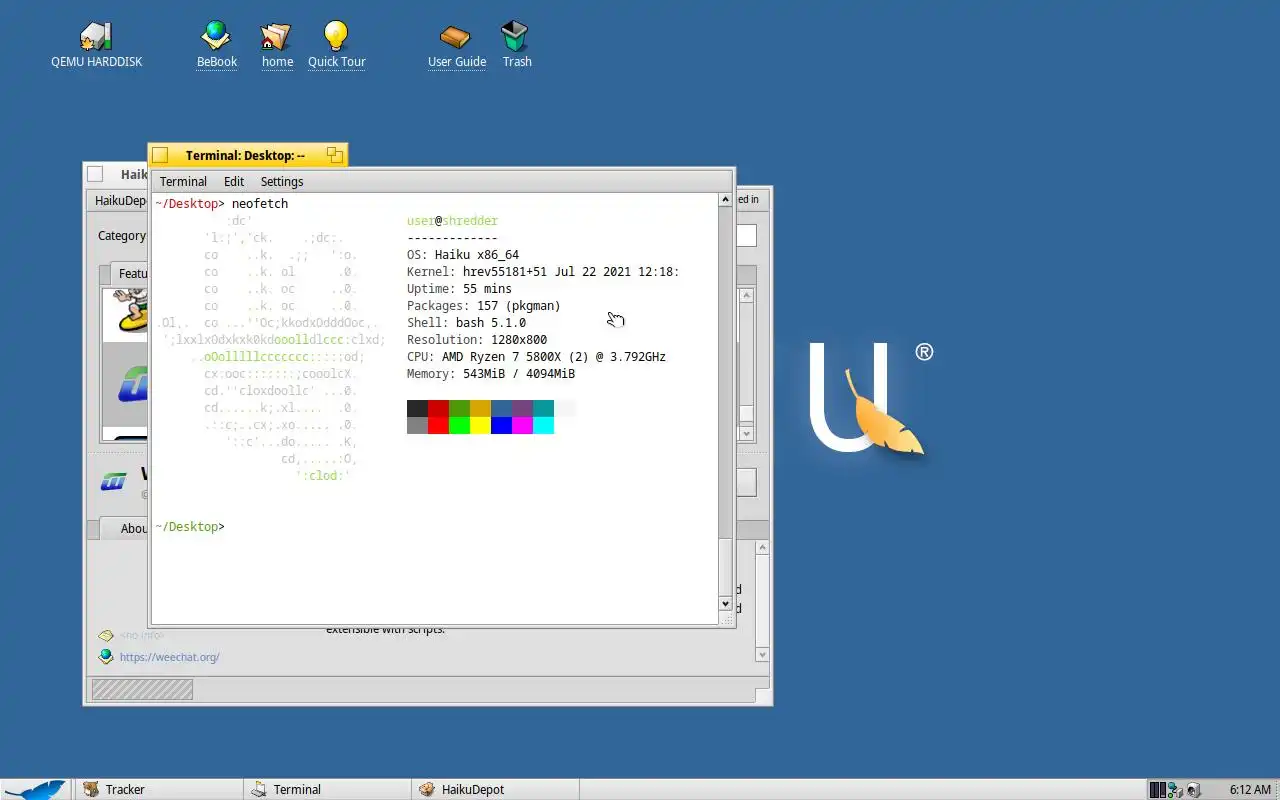Screen dimensions: 1280x800
Task: Click HaikuDepot description scroll down arrow
Action: (x=762, y=655)
